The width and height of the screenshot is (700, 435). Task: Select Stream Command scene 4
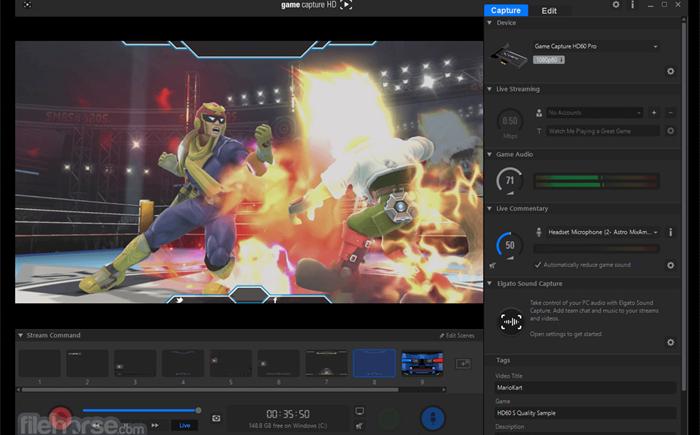click(183, 363)
